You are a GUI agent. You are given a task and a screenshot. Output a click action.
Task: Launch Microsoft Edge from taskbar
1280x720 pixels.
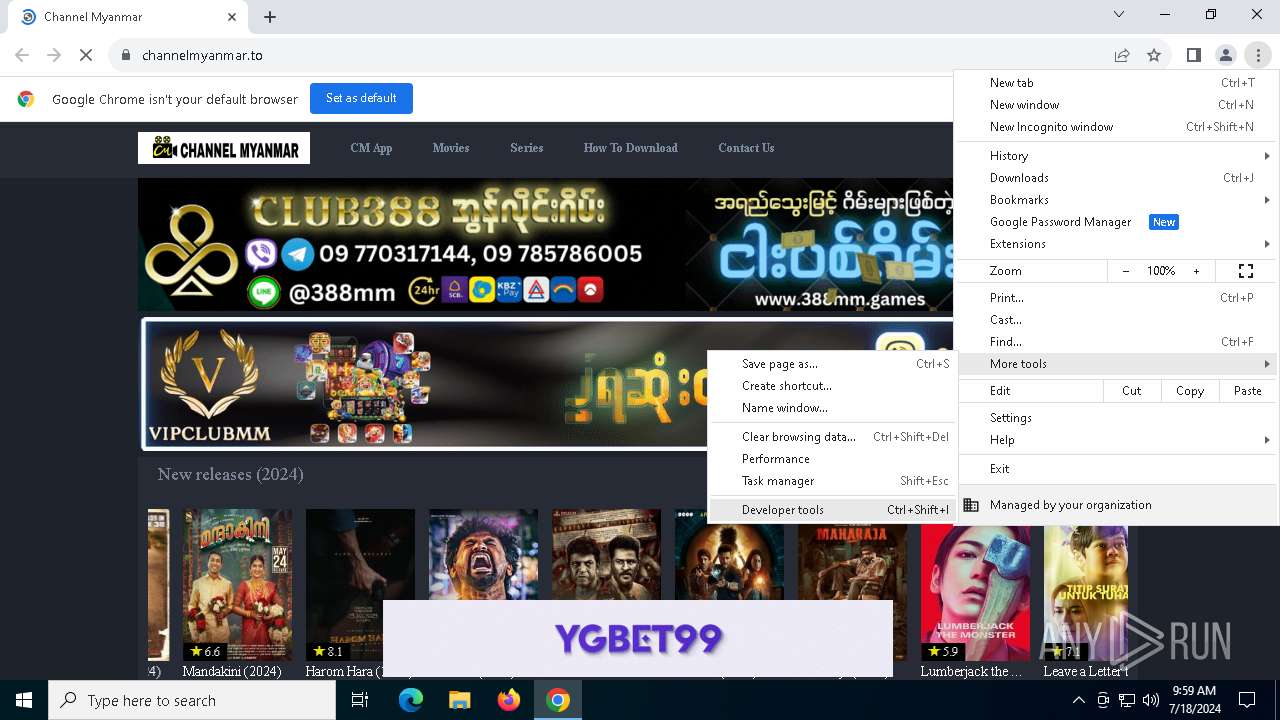411,700
